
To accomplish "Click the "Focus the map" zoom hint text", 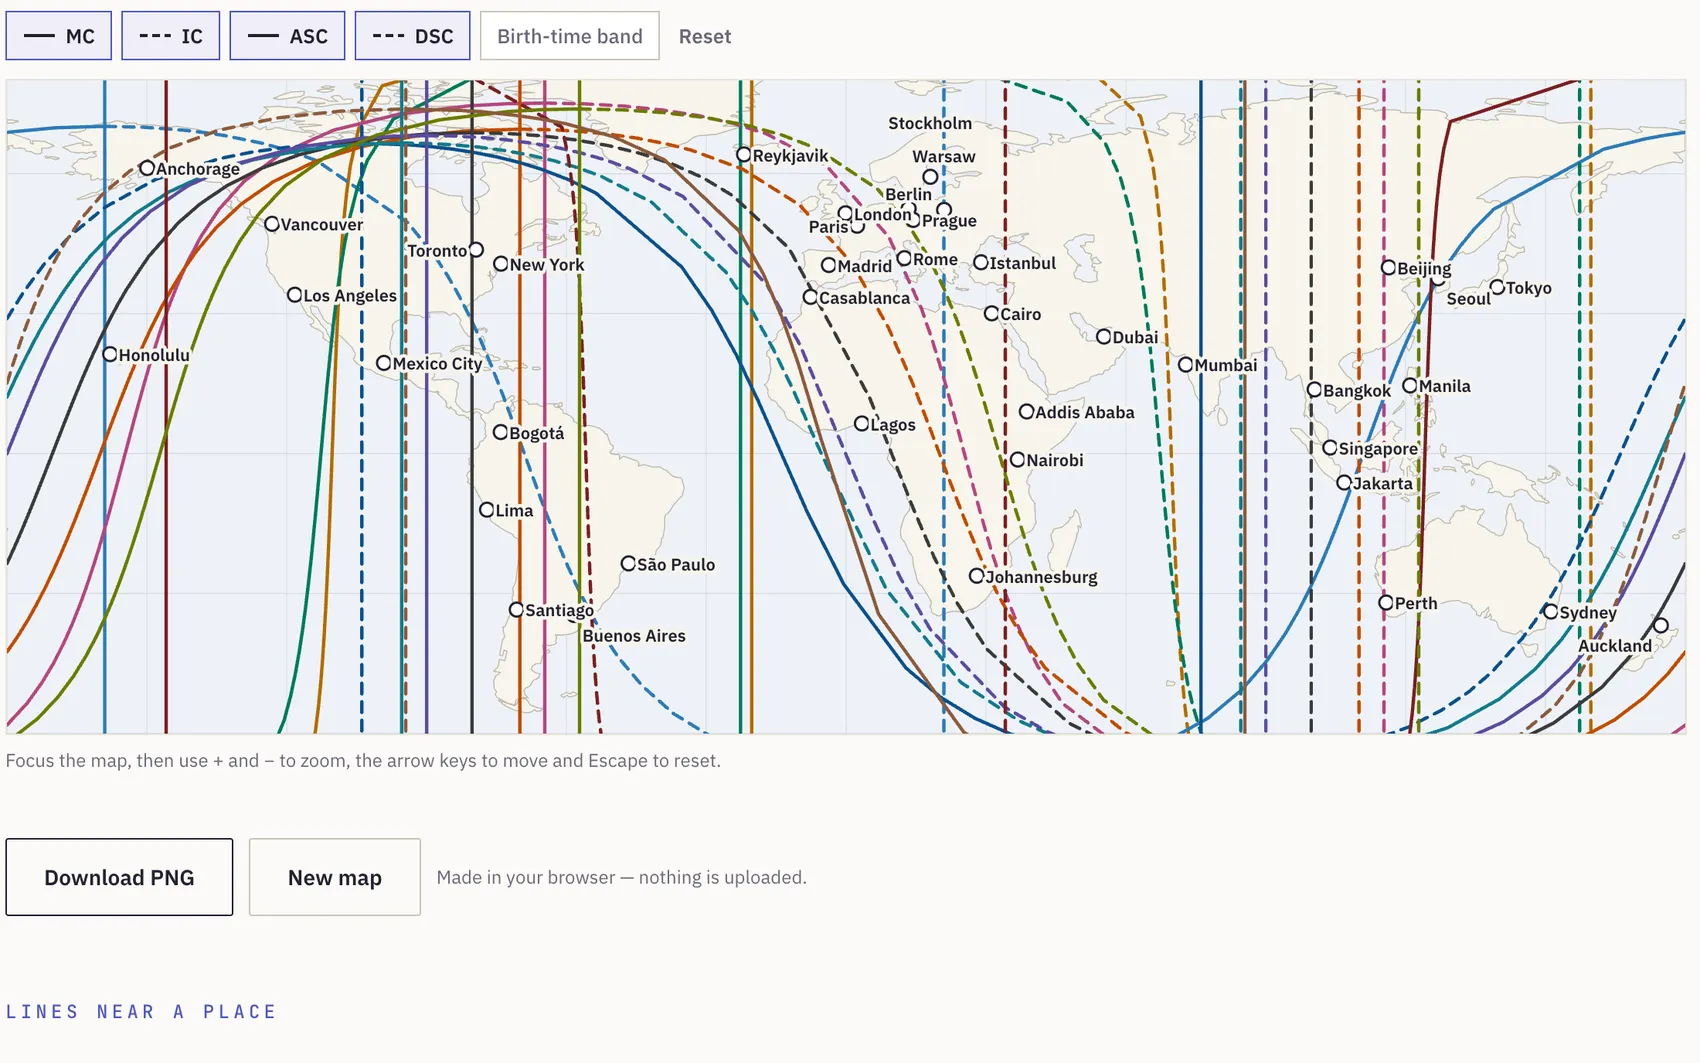I will pos(363,760).
